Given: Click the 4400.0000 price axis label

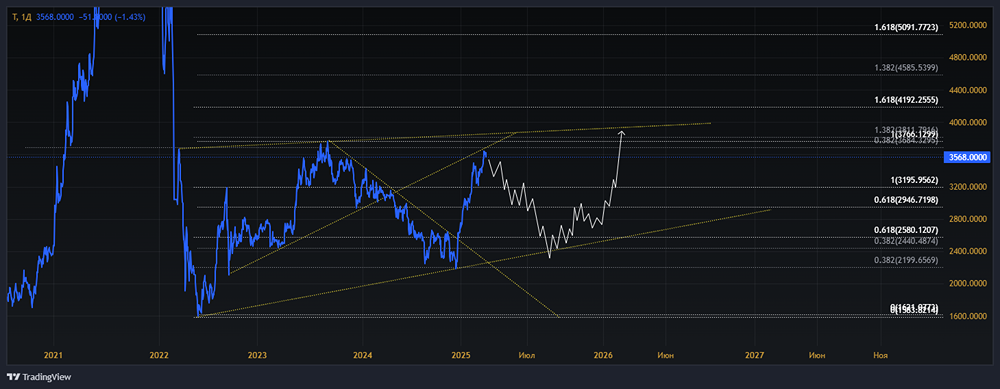Looking at the screenshot, I should click(x=967, y=90).
